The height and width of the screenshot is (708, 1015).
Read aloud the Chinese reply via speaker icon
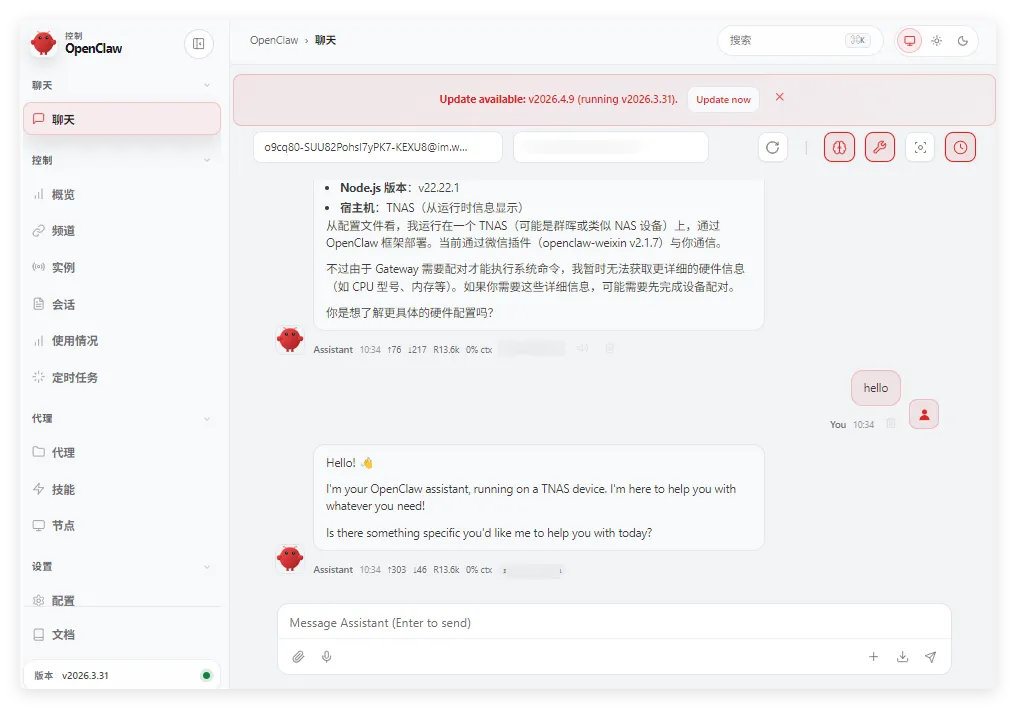click(583, 348)
